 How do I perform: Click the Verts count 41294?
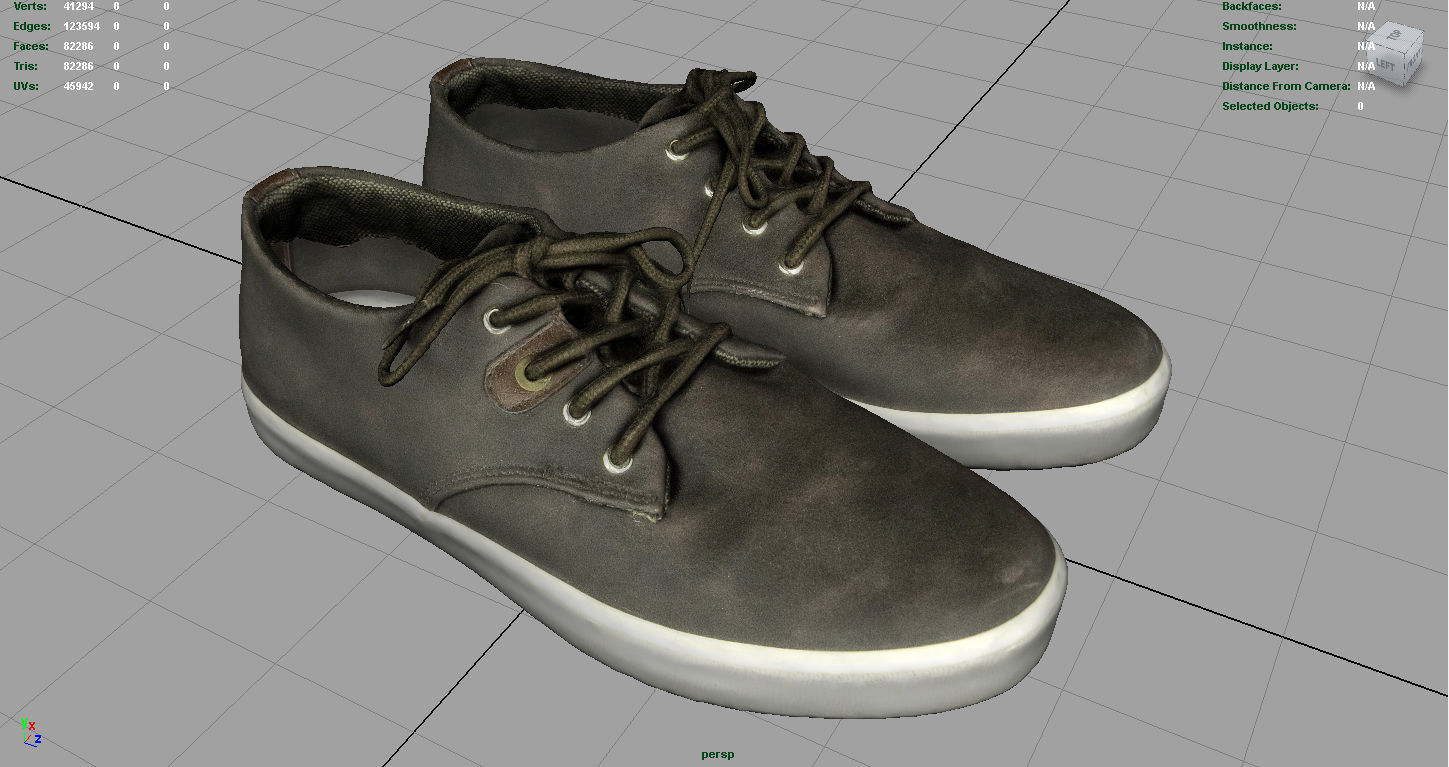(x=78, y=6)
